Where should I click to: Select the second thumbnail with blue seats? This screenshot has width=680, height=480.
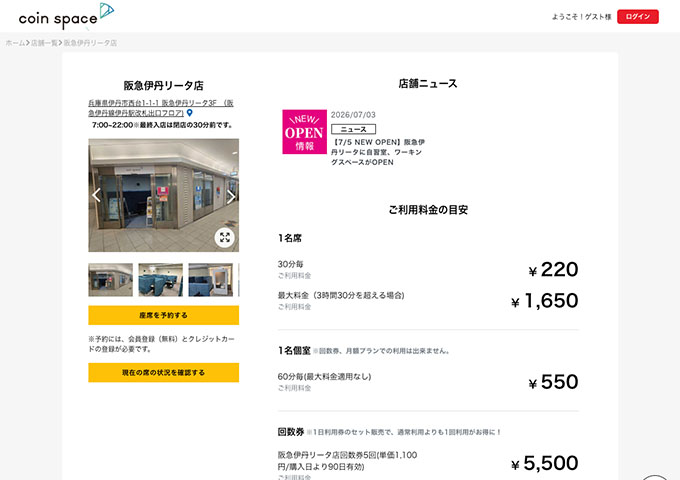(x=160, y=280)
